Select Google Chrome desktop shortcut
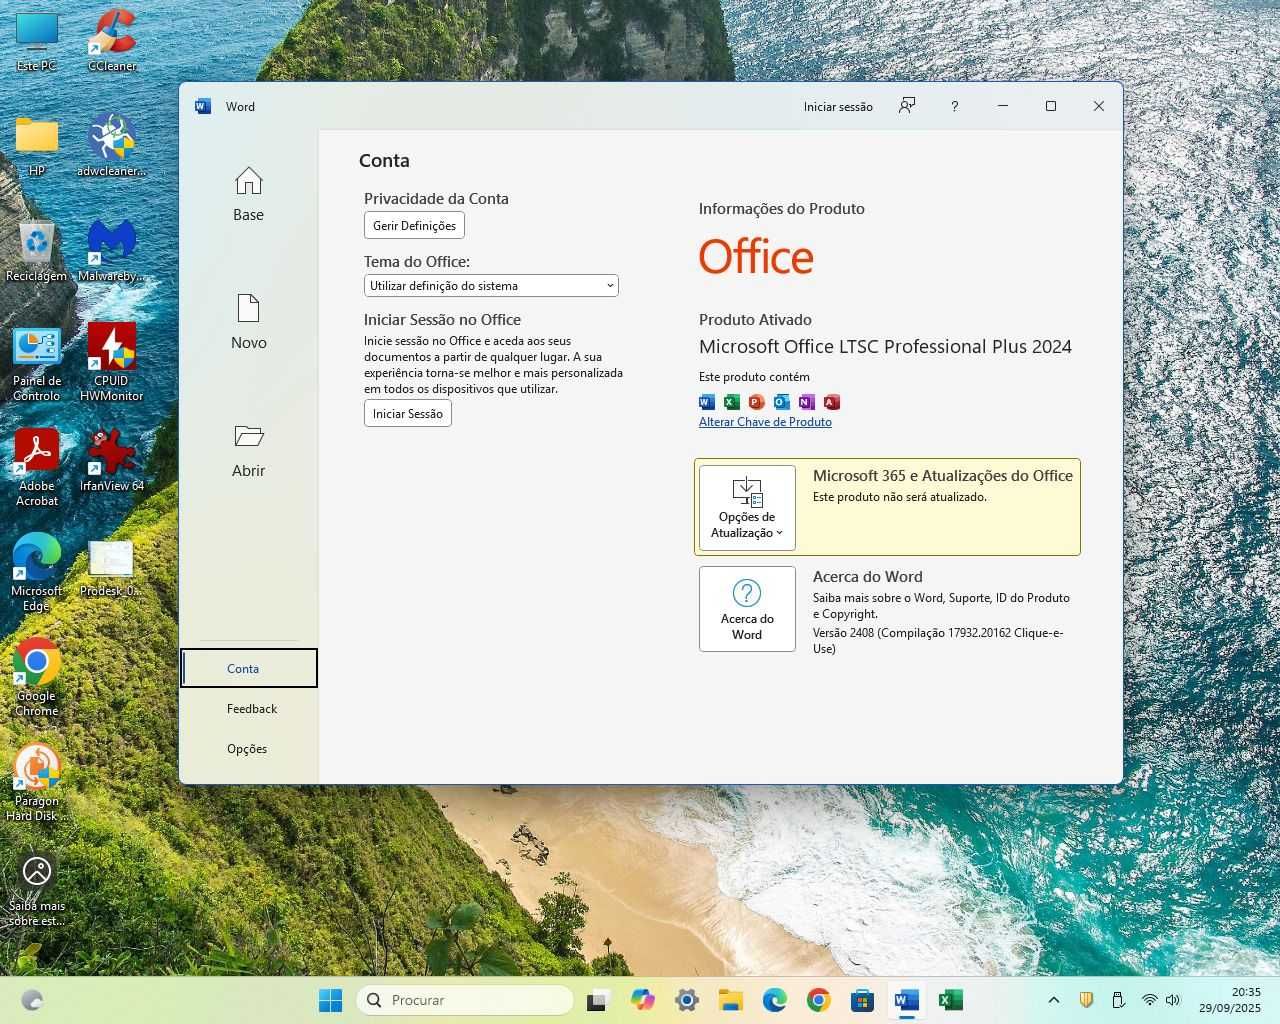This screenshot has height=1024, width=1280. point(37,678)
